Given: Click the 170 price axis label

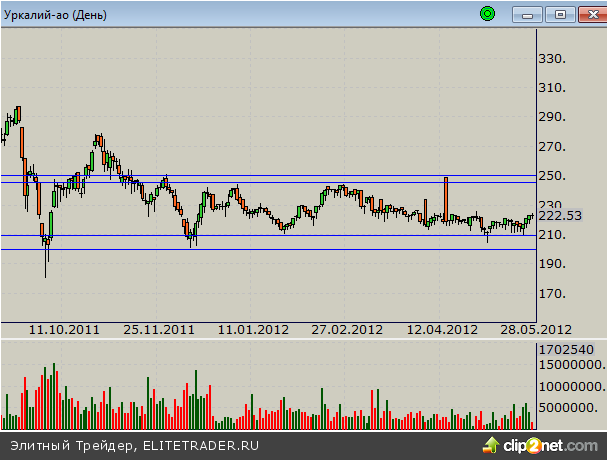Looking at the screenshot, I should click(x=552, y=294).
